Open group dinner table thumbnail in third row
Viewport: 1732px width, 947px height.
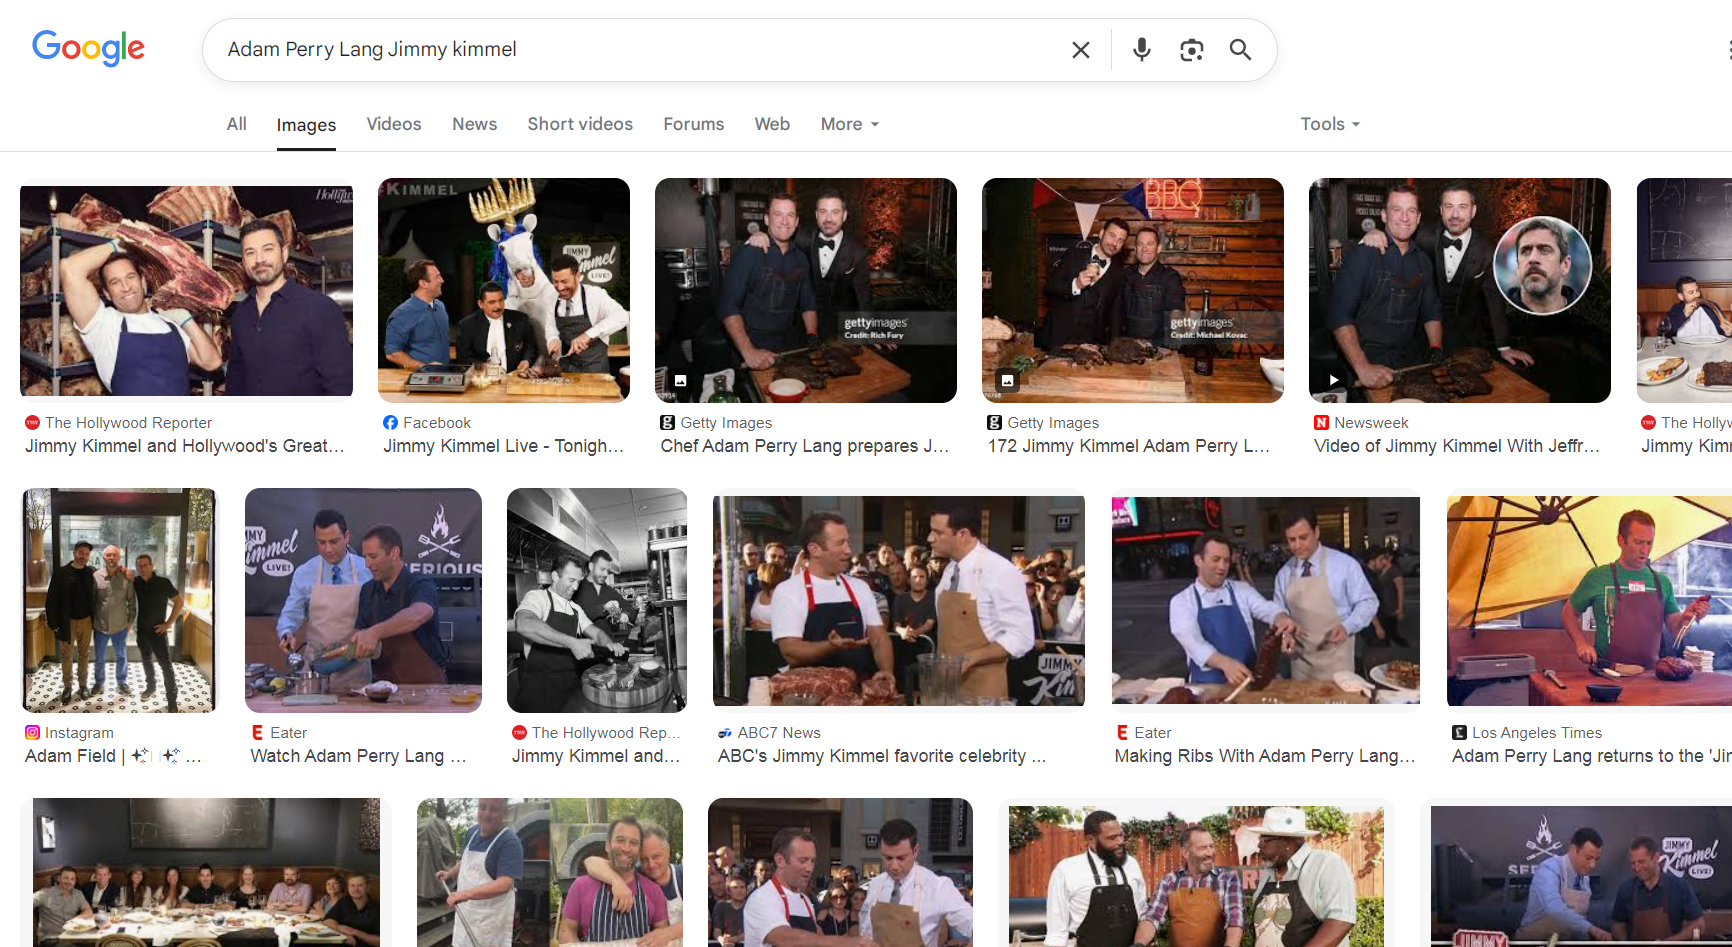206,872
